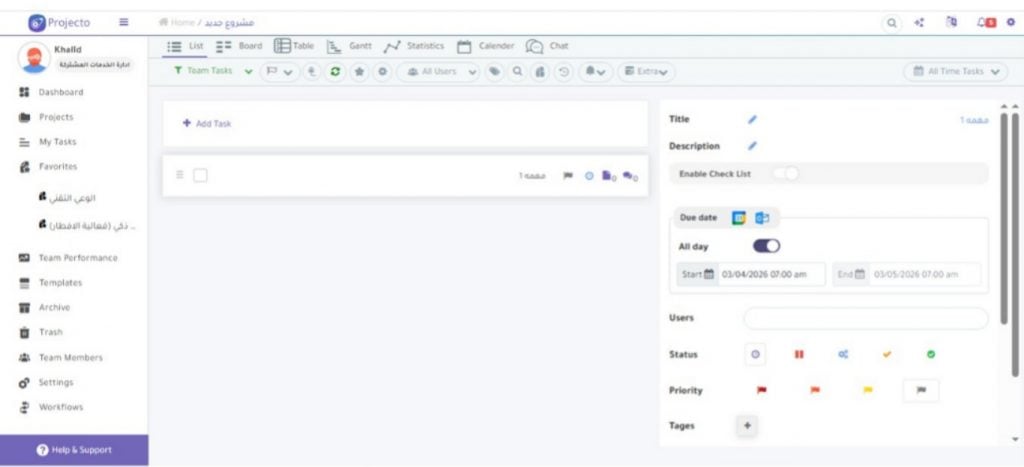
Task: Open Help & Support
Action: (74, 450)
